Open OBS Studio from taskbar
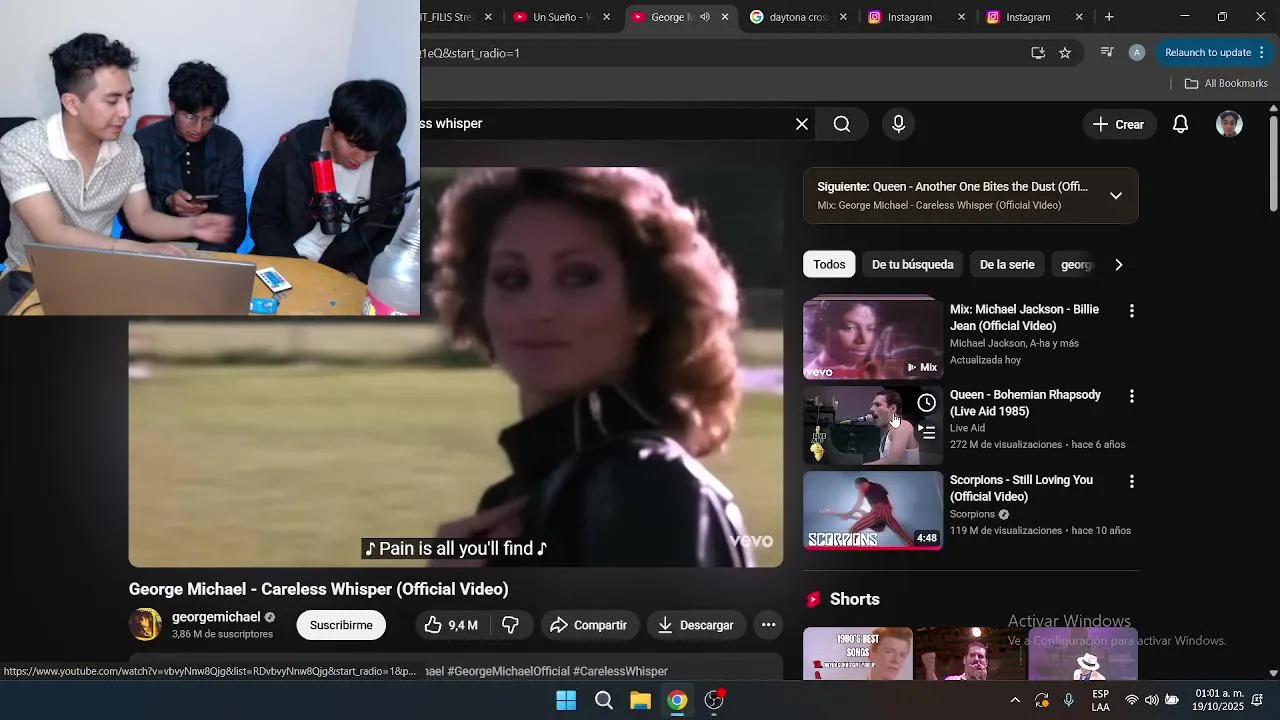1280x720 pixels. click(714, 700)
